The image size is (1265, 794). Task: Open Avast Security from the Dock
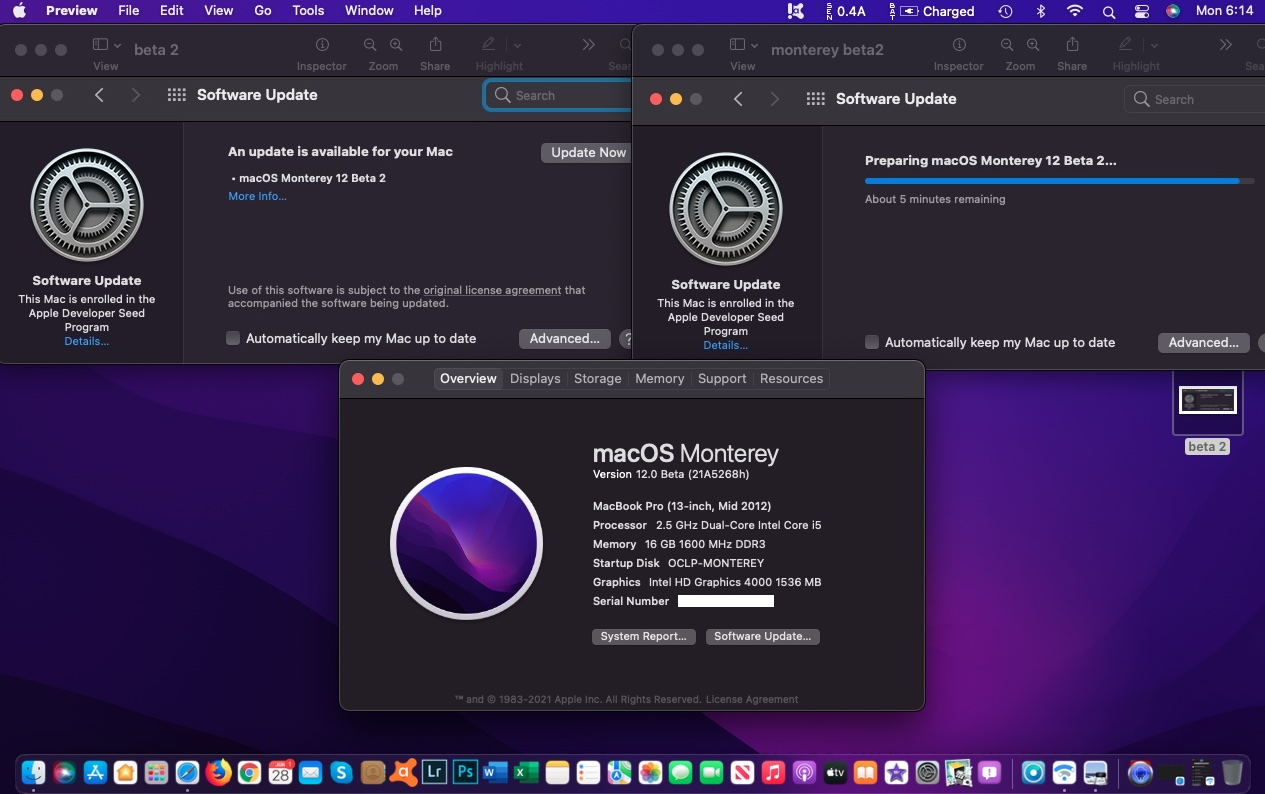(403, 772)
